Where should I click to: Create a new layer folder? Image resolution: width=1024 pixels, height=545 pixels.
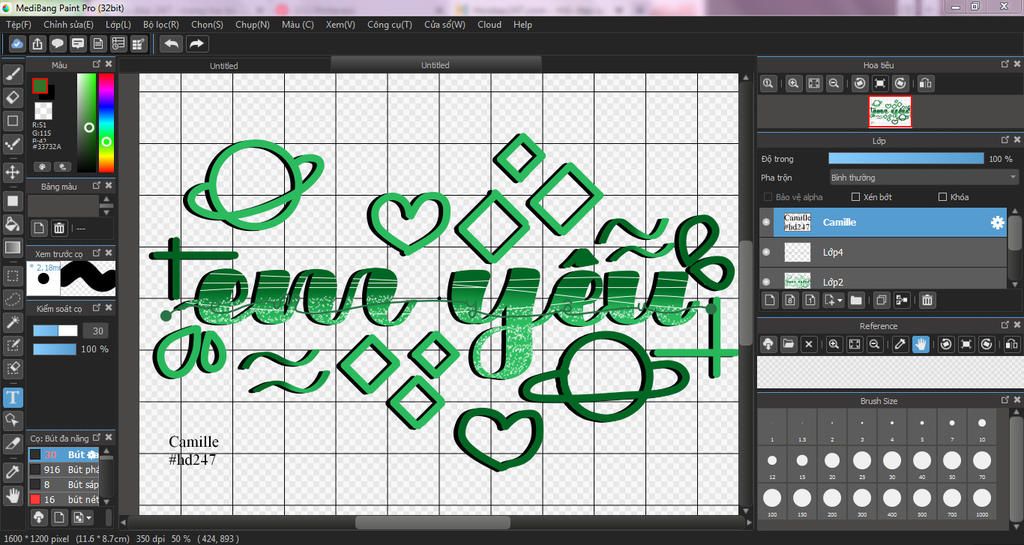tap(856, 300)
